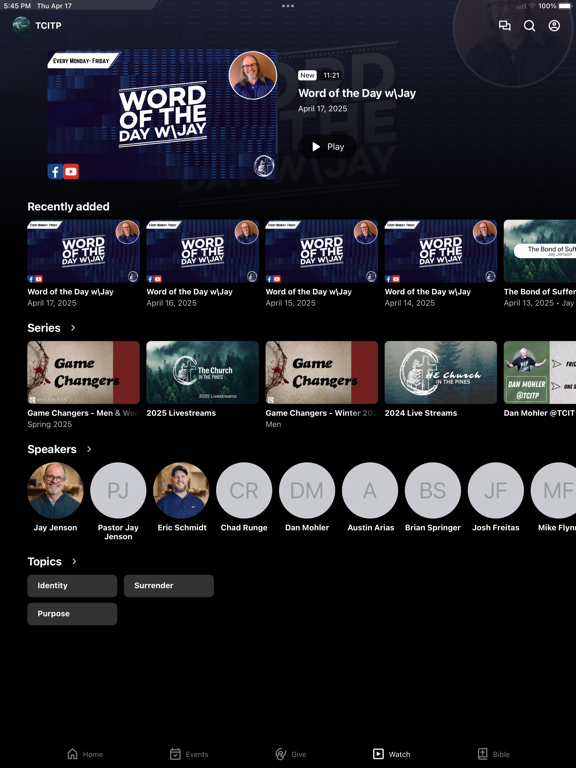
Task: Go to the Watch tab
Action: point(391,754)
